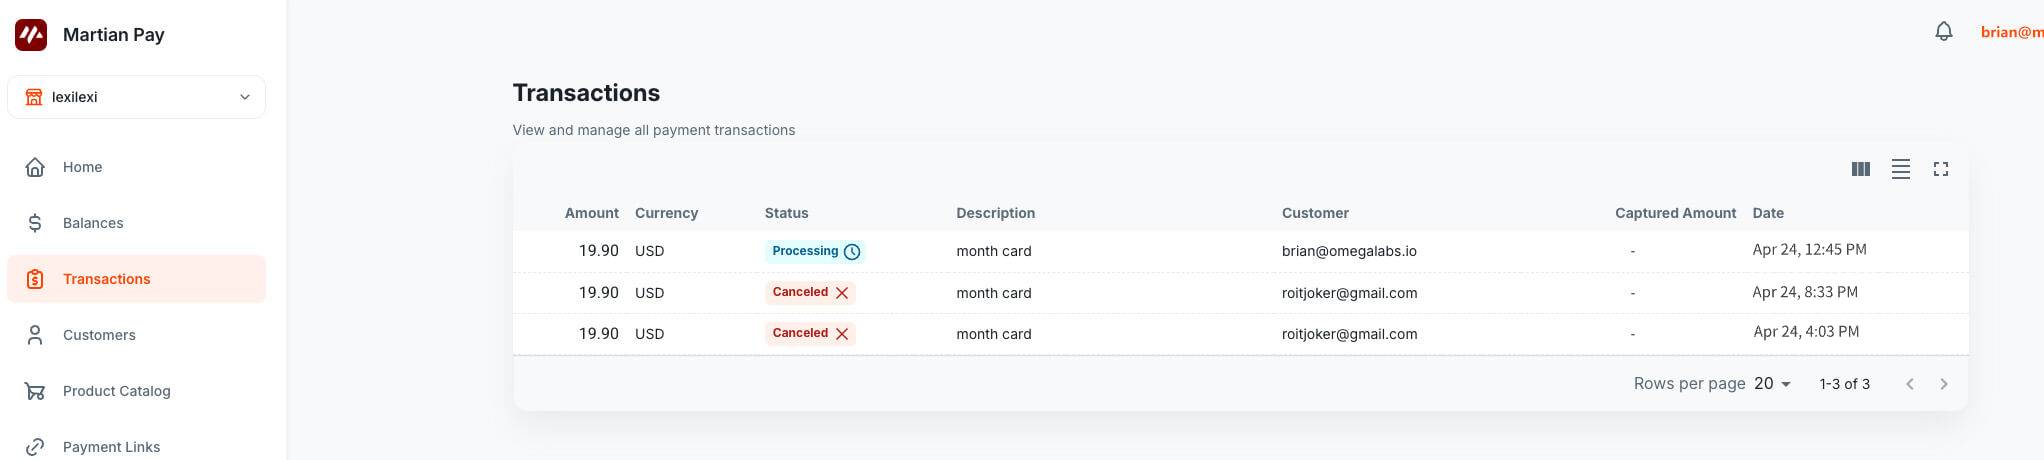Screen dimensions: 2044x460
Task: Click the Processing status clock icon
Action: [x=852, y=252]
